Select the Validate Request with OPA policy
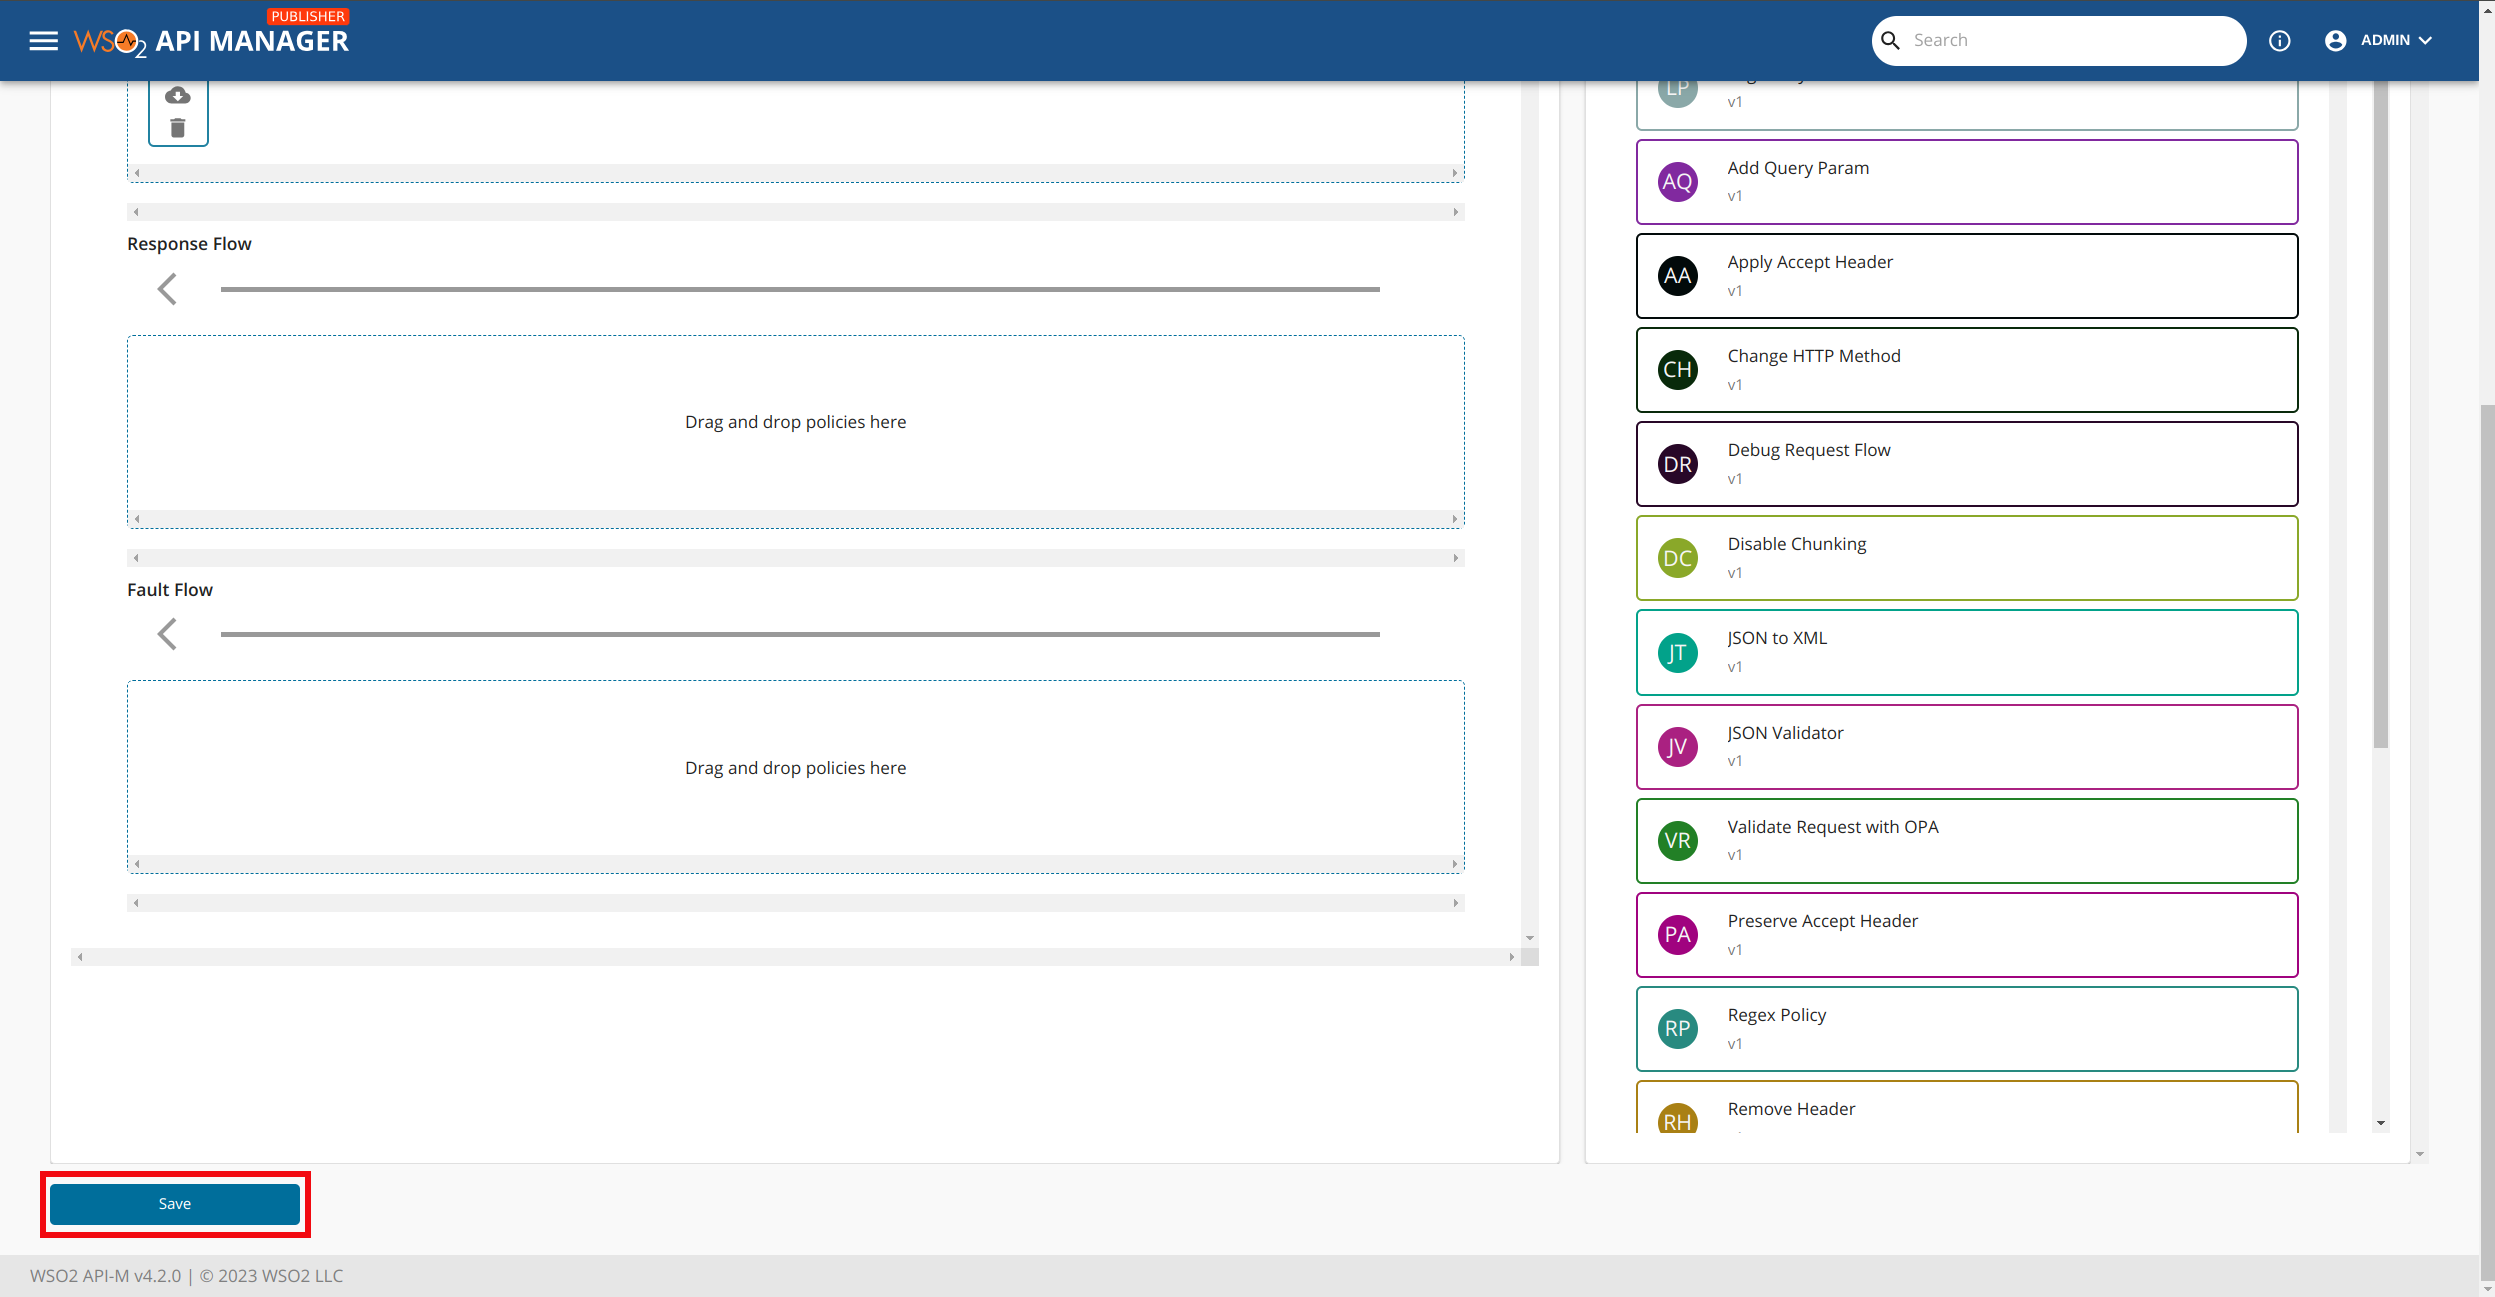This screenshot has height=1297, width=2495. (x=1966, y=840)
